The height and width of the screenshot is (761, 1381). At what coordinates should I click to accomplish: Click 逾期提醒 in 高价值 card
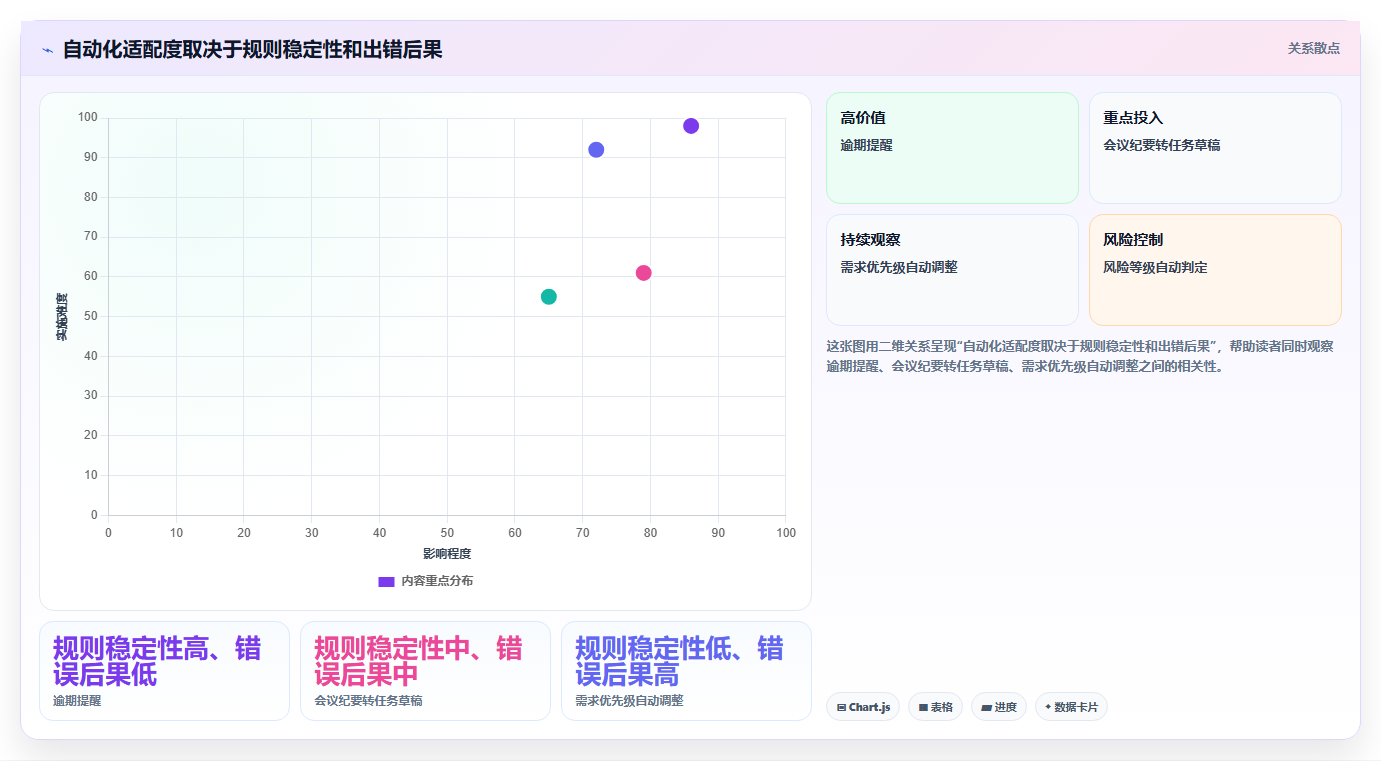pyautogui.click(x=866, y=145)
